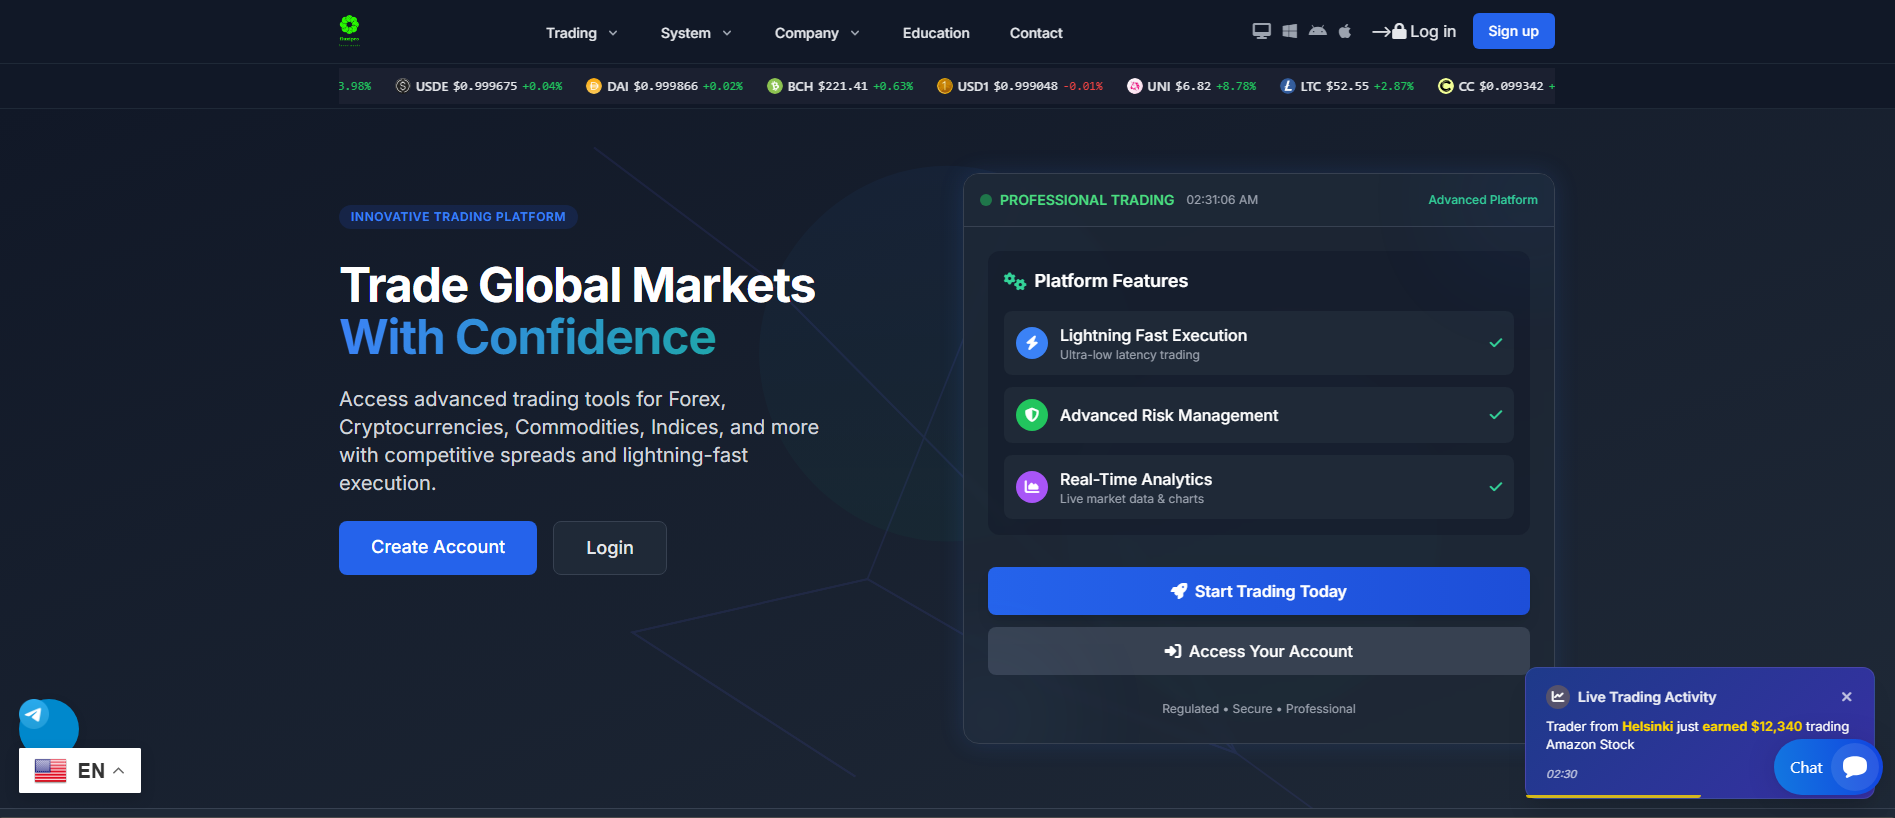Click the Real-Time Analytics checkmark
The height and width of the screenshot is (818, 1895).
click(1496, 487)
